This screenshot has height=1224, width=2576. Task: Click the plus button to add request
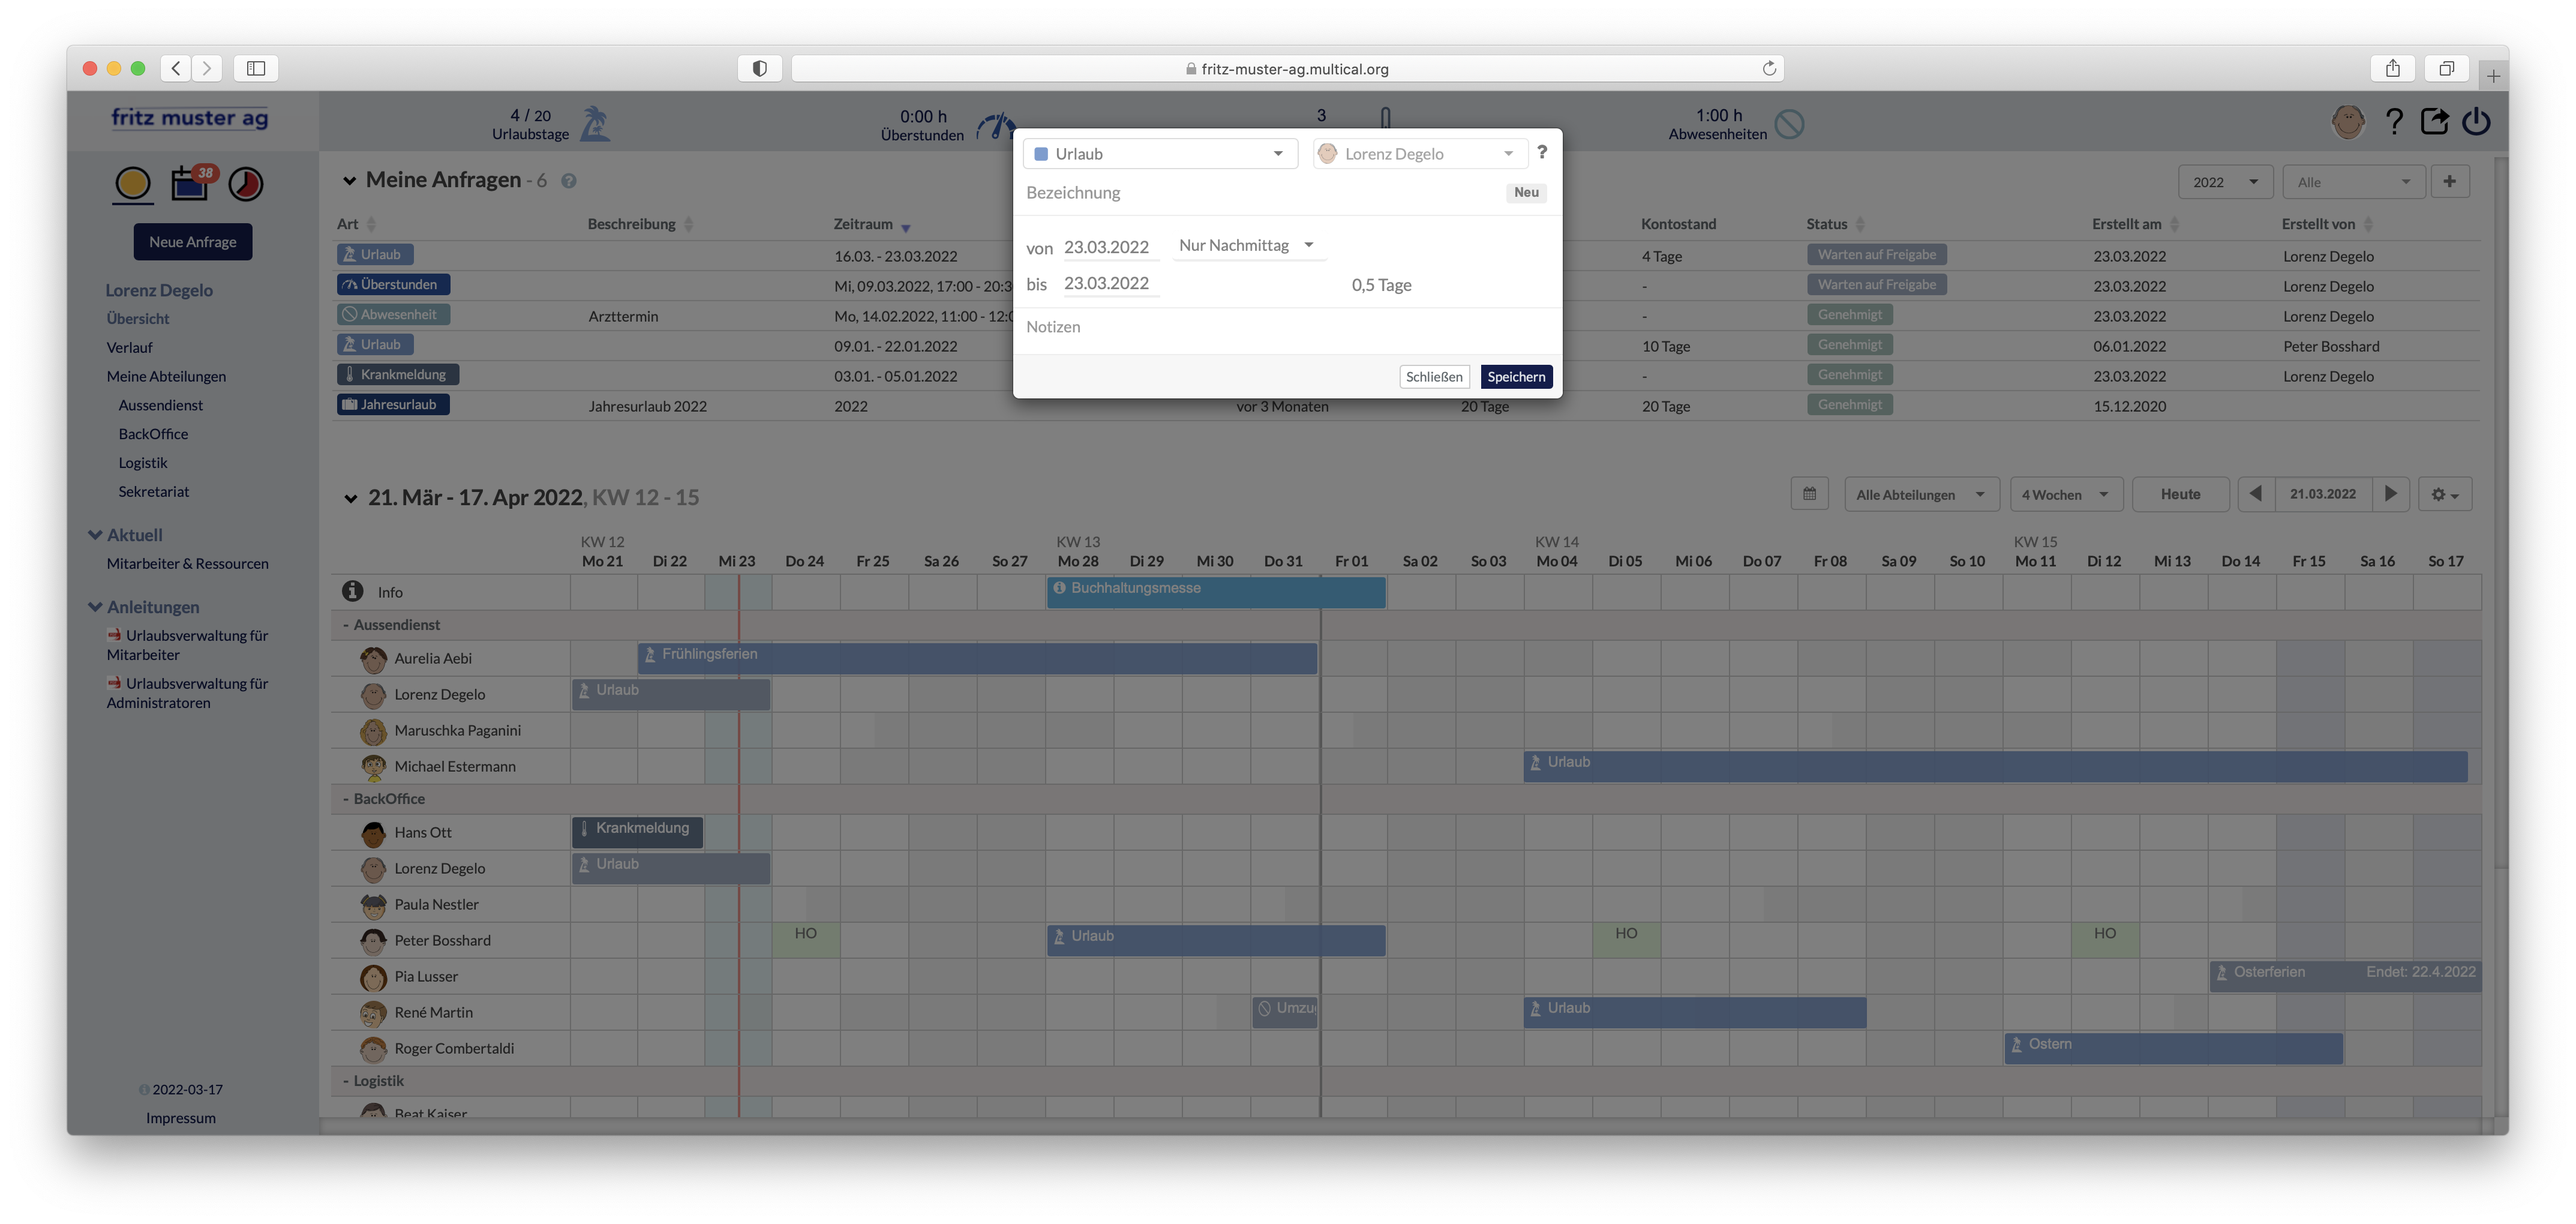(x=2449, y=181)
